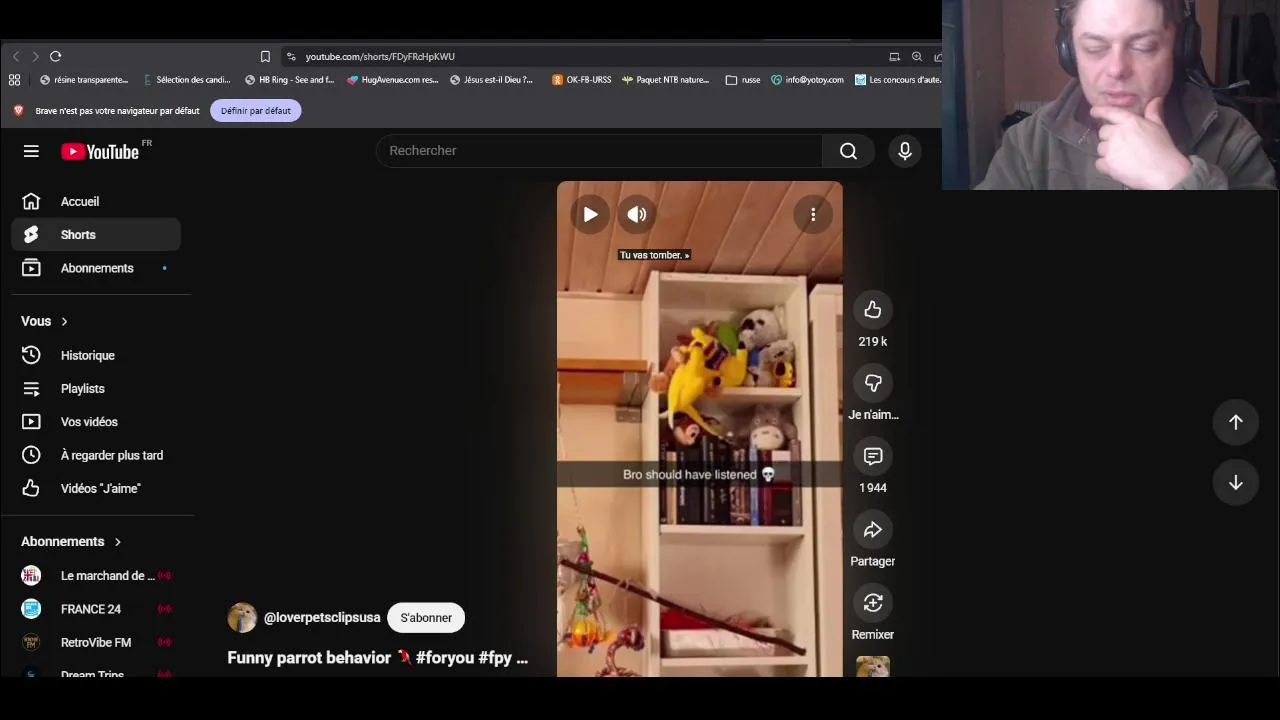Image resolution: width=1280 pixels, height=720 pixels.
Task: Open HB Ring bookmark
Action: coord(290,80)
